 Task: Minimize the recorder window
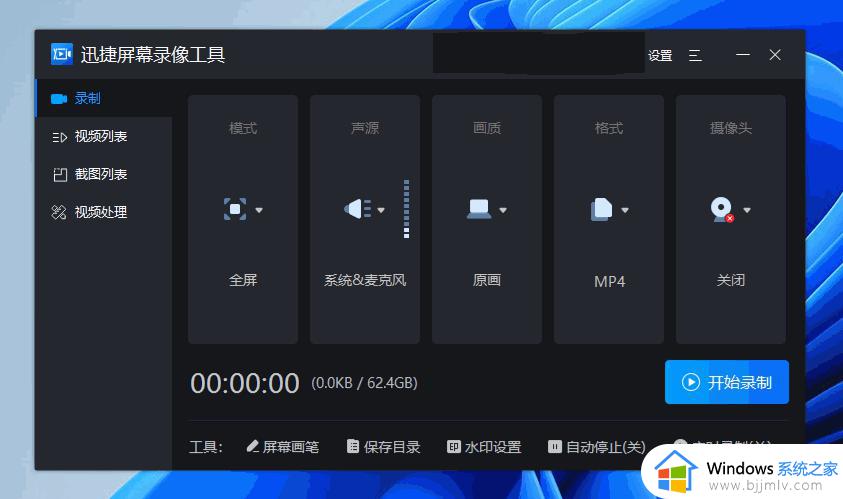pos(743,55)
